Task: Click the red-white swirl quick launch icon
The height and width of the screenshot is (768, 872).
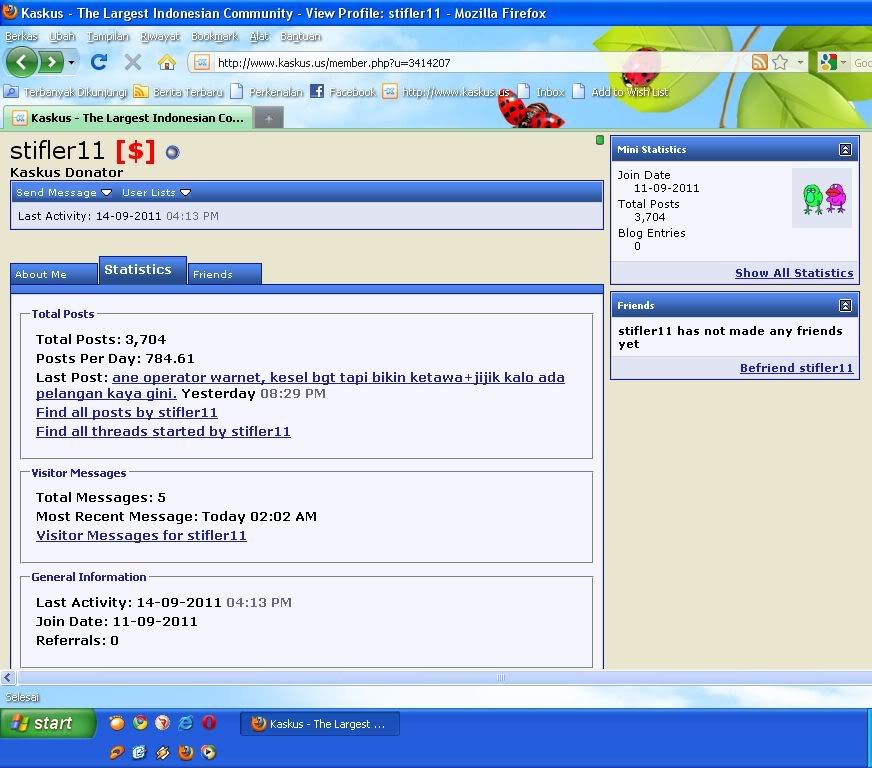Action: click(162, 722)
